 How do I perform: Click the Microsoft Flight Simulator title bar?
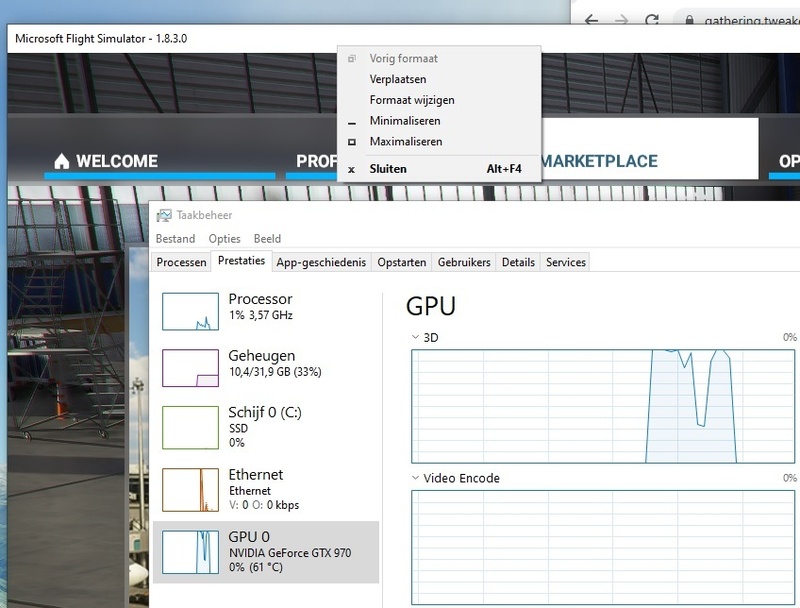pos(403,38)
